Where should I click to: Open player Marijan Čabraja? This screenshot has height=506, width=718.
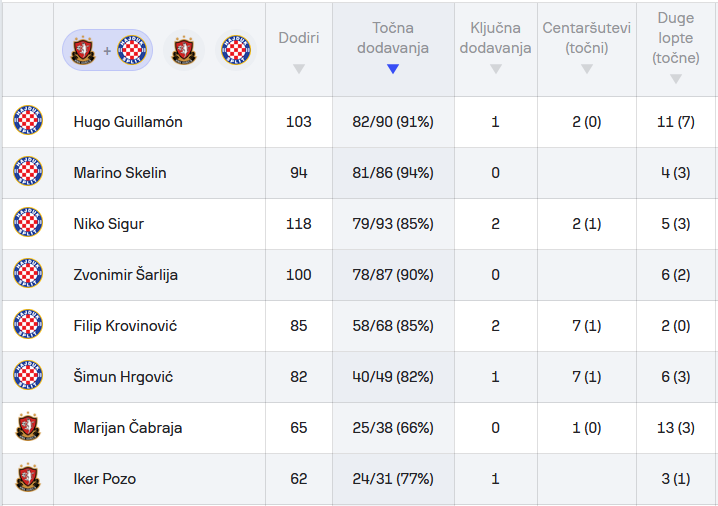pyautogui.click(x=128, y=428)
